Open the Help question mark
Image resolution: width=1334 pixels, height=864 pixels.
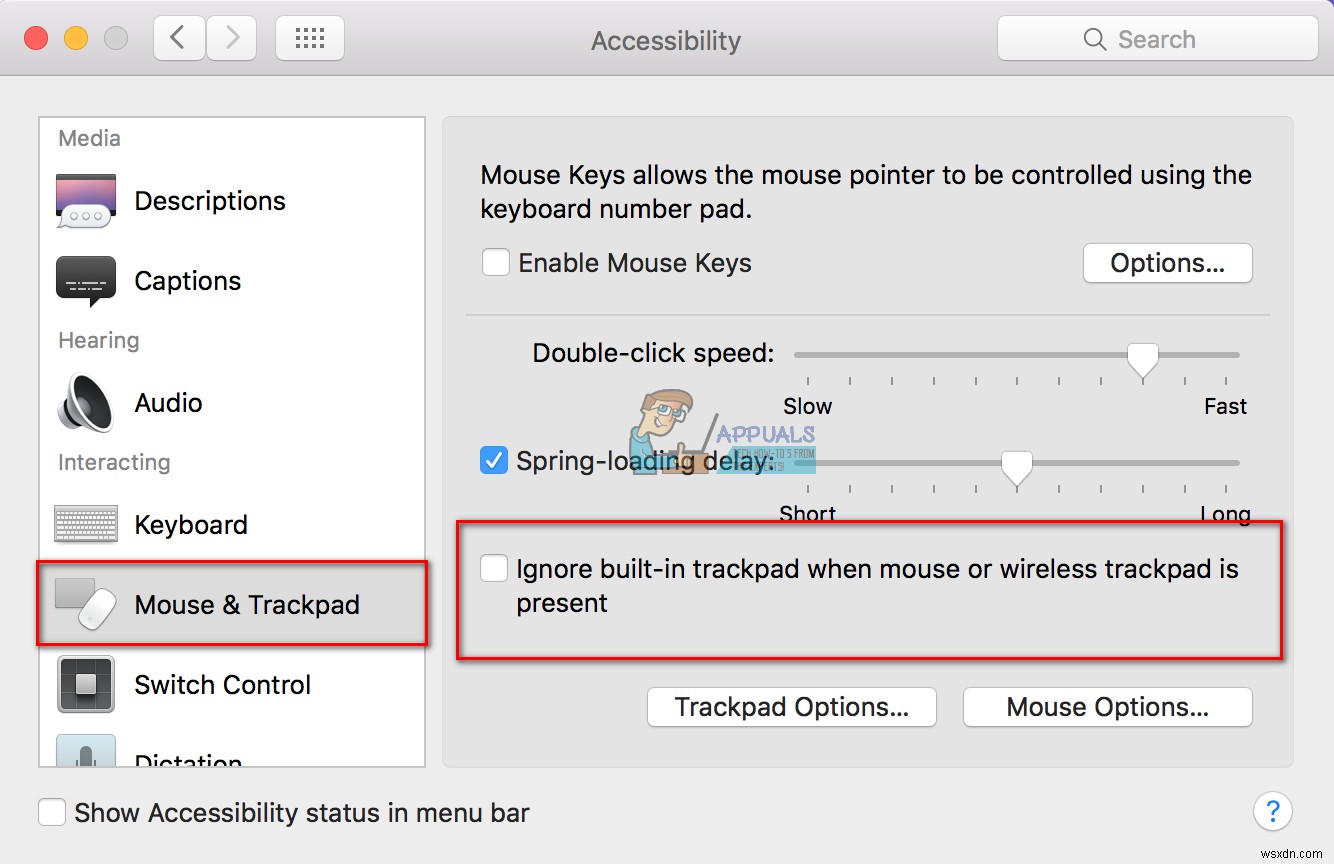[1273, 812]
